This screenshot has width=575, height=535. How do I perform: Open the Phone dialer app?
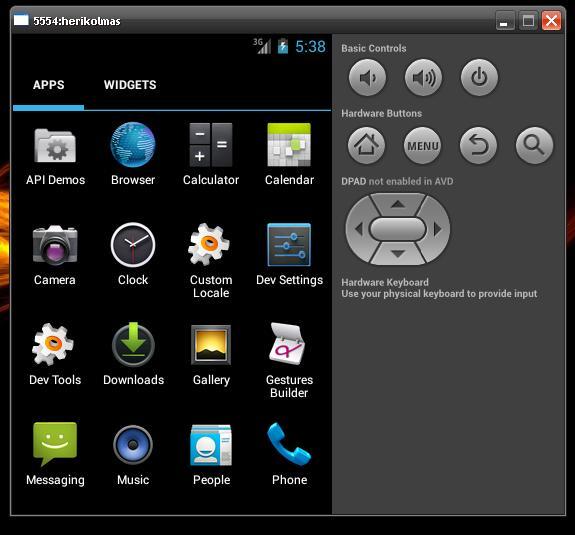[x=289, y=455]
